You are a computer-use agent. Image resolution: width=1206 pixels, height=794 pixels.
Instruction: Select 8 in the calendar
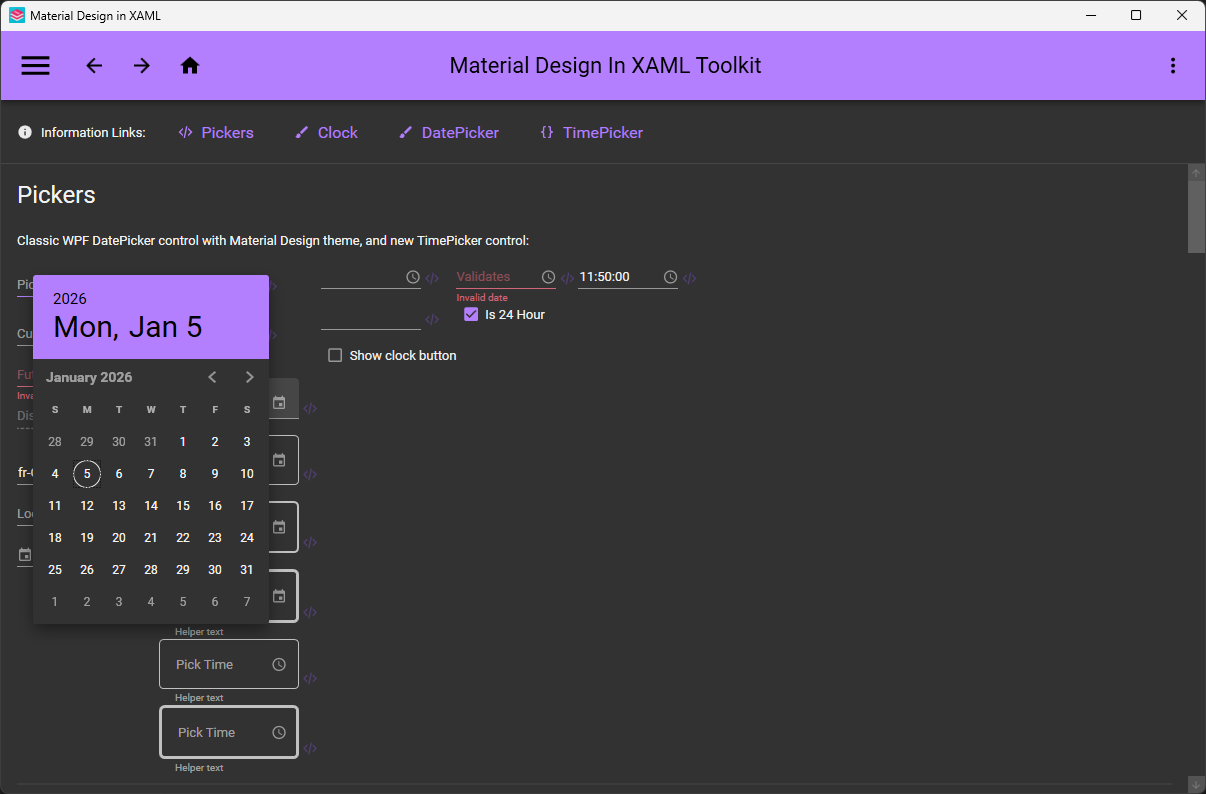coord(183,474)
